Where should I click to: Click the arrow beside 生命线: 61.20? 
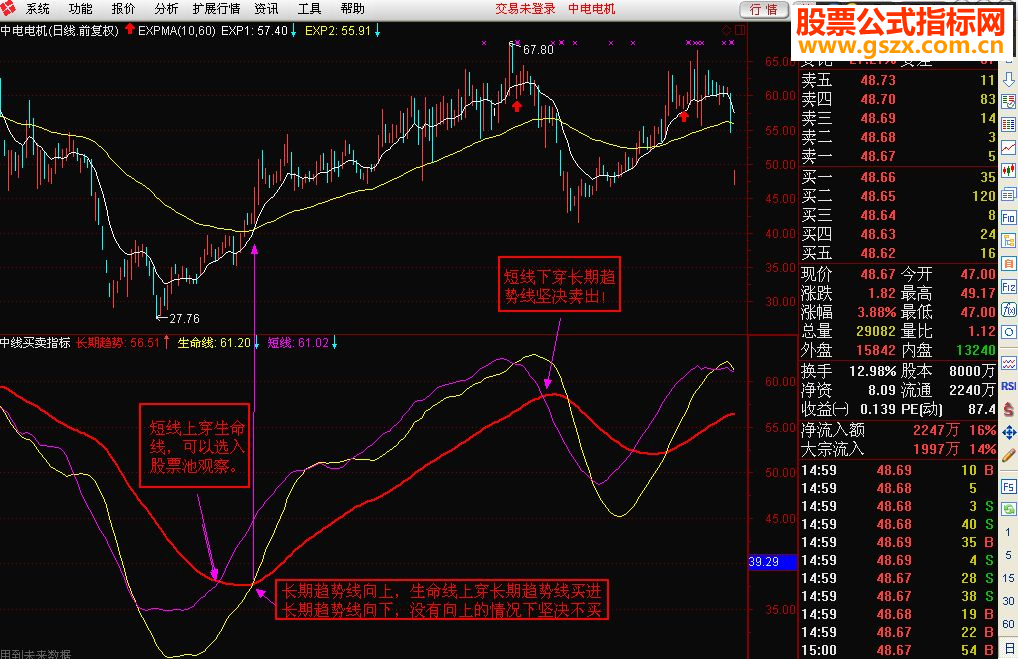pyautogui.click(x=256, y=342)
